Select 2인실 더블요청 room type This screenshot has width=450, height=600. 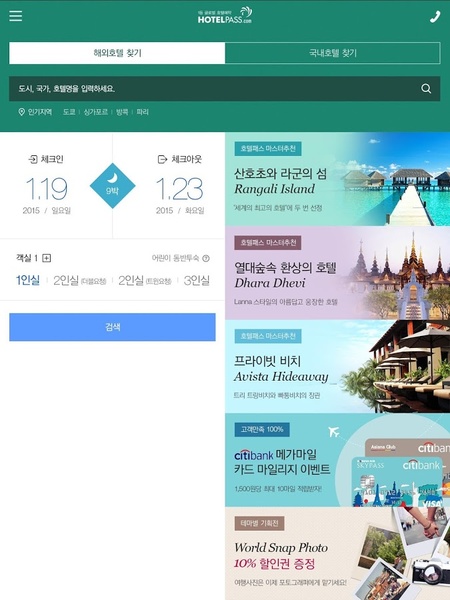(x=80, y=280)
